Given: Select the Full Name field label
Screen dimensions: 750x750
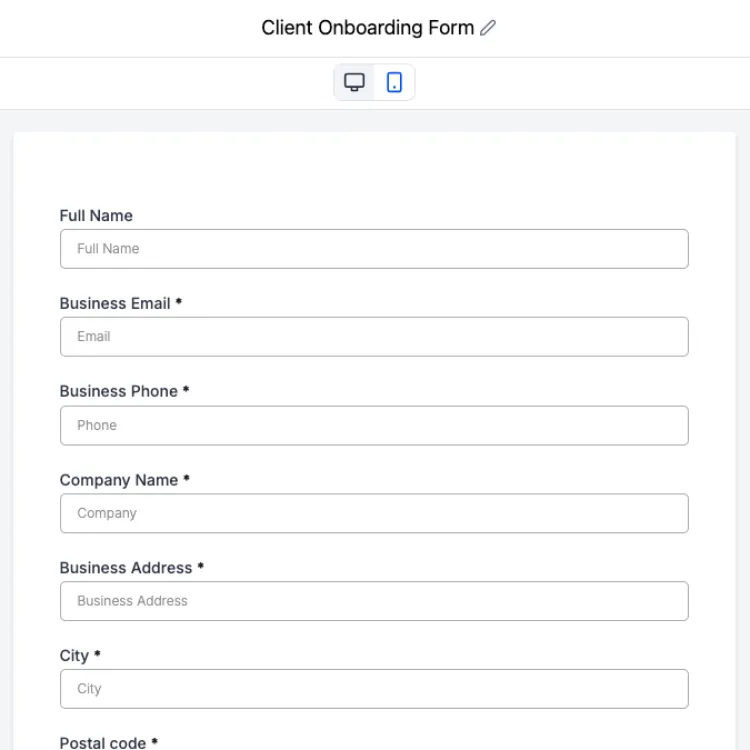Looking at the screenshot, I should click(96, 216).
